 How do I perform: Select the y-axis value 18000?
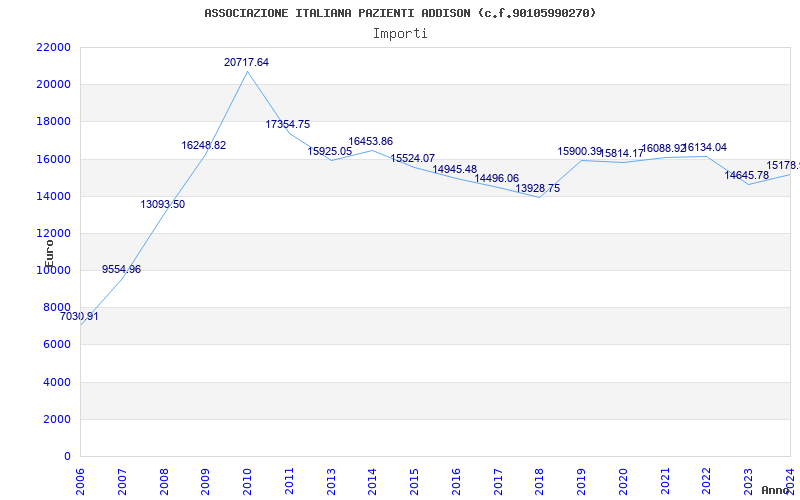54,122
